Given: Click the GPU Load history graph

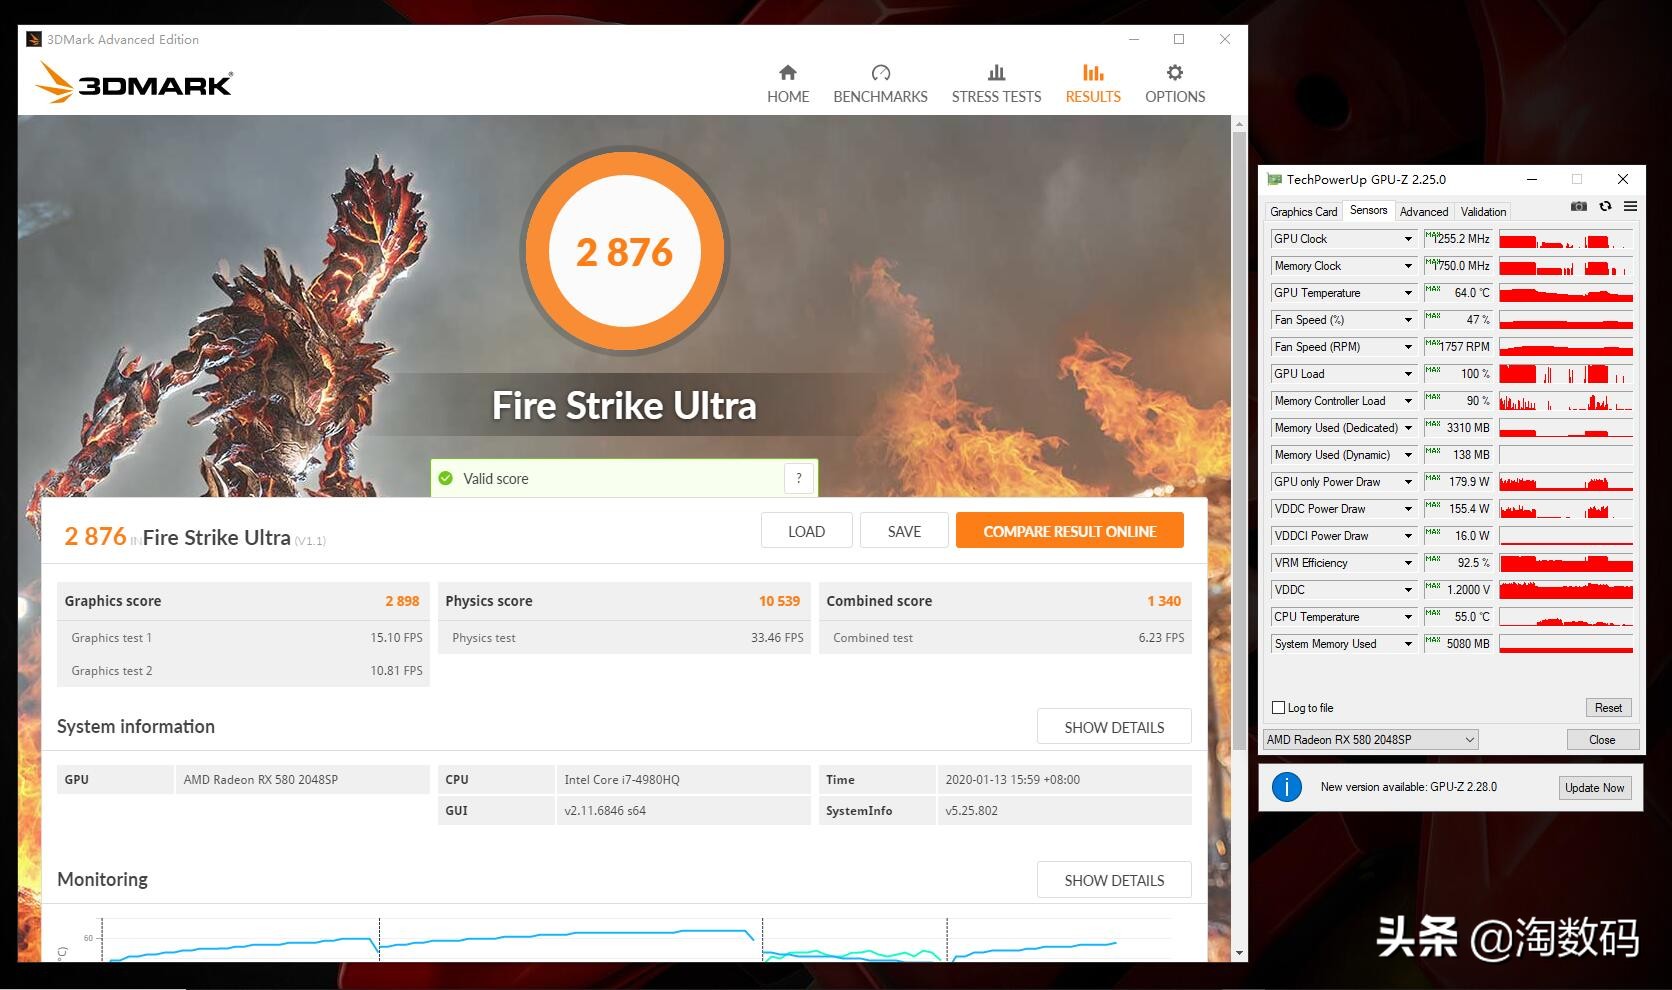Looking at the screenshot, I should pyautogui.click(x=1566, y=374).
